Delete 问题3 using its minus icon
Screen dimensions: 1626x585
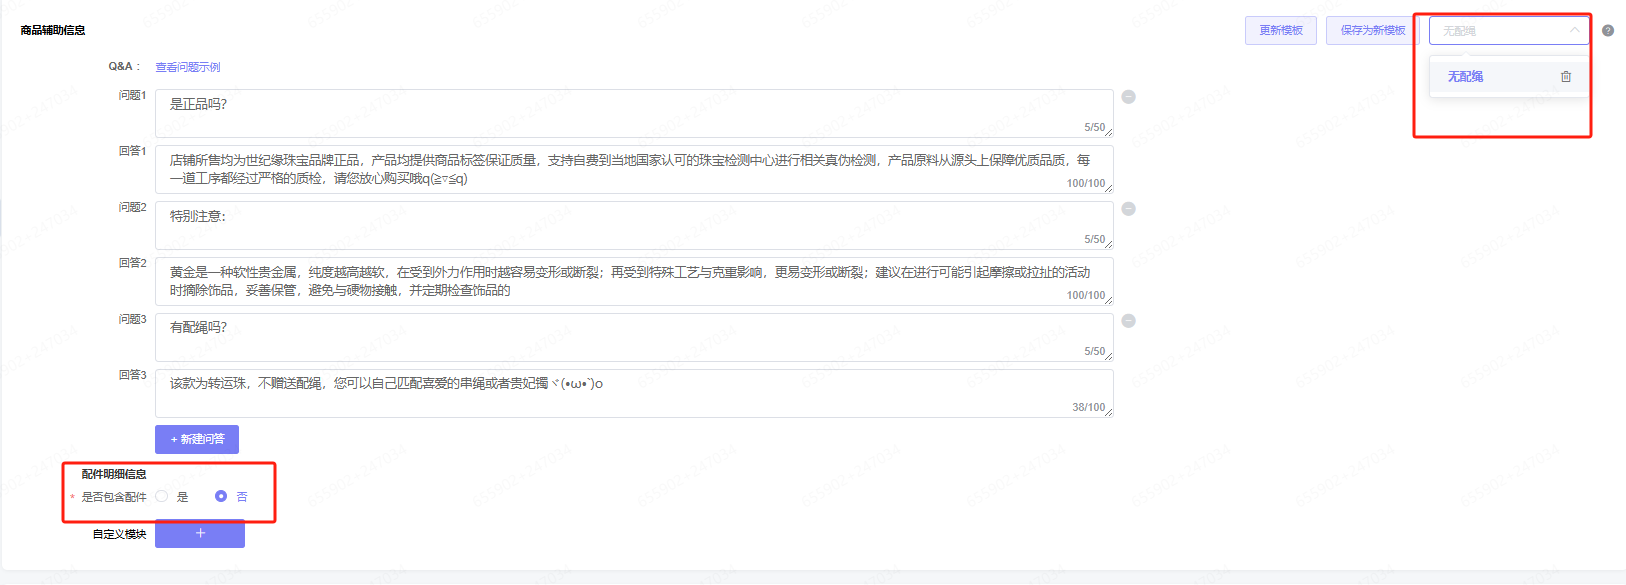point(1128,321)
